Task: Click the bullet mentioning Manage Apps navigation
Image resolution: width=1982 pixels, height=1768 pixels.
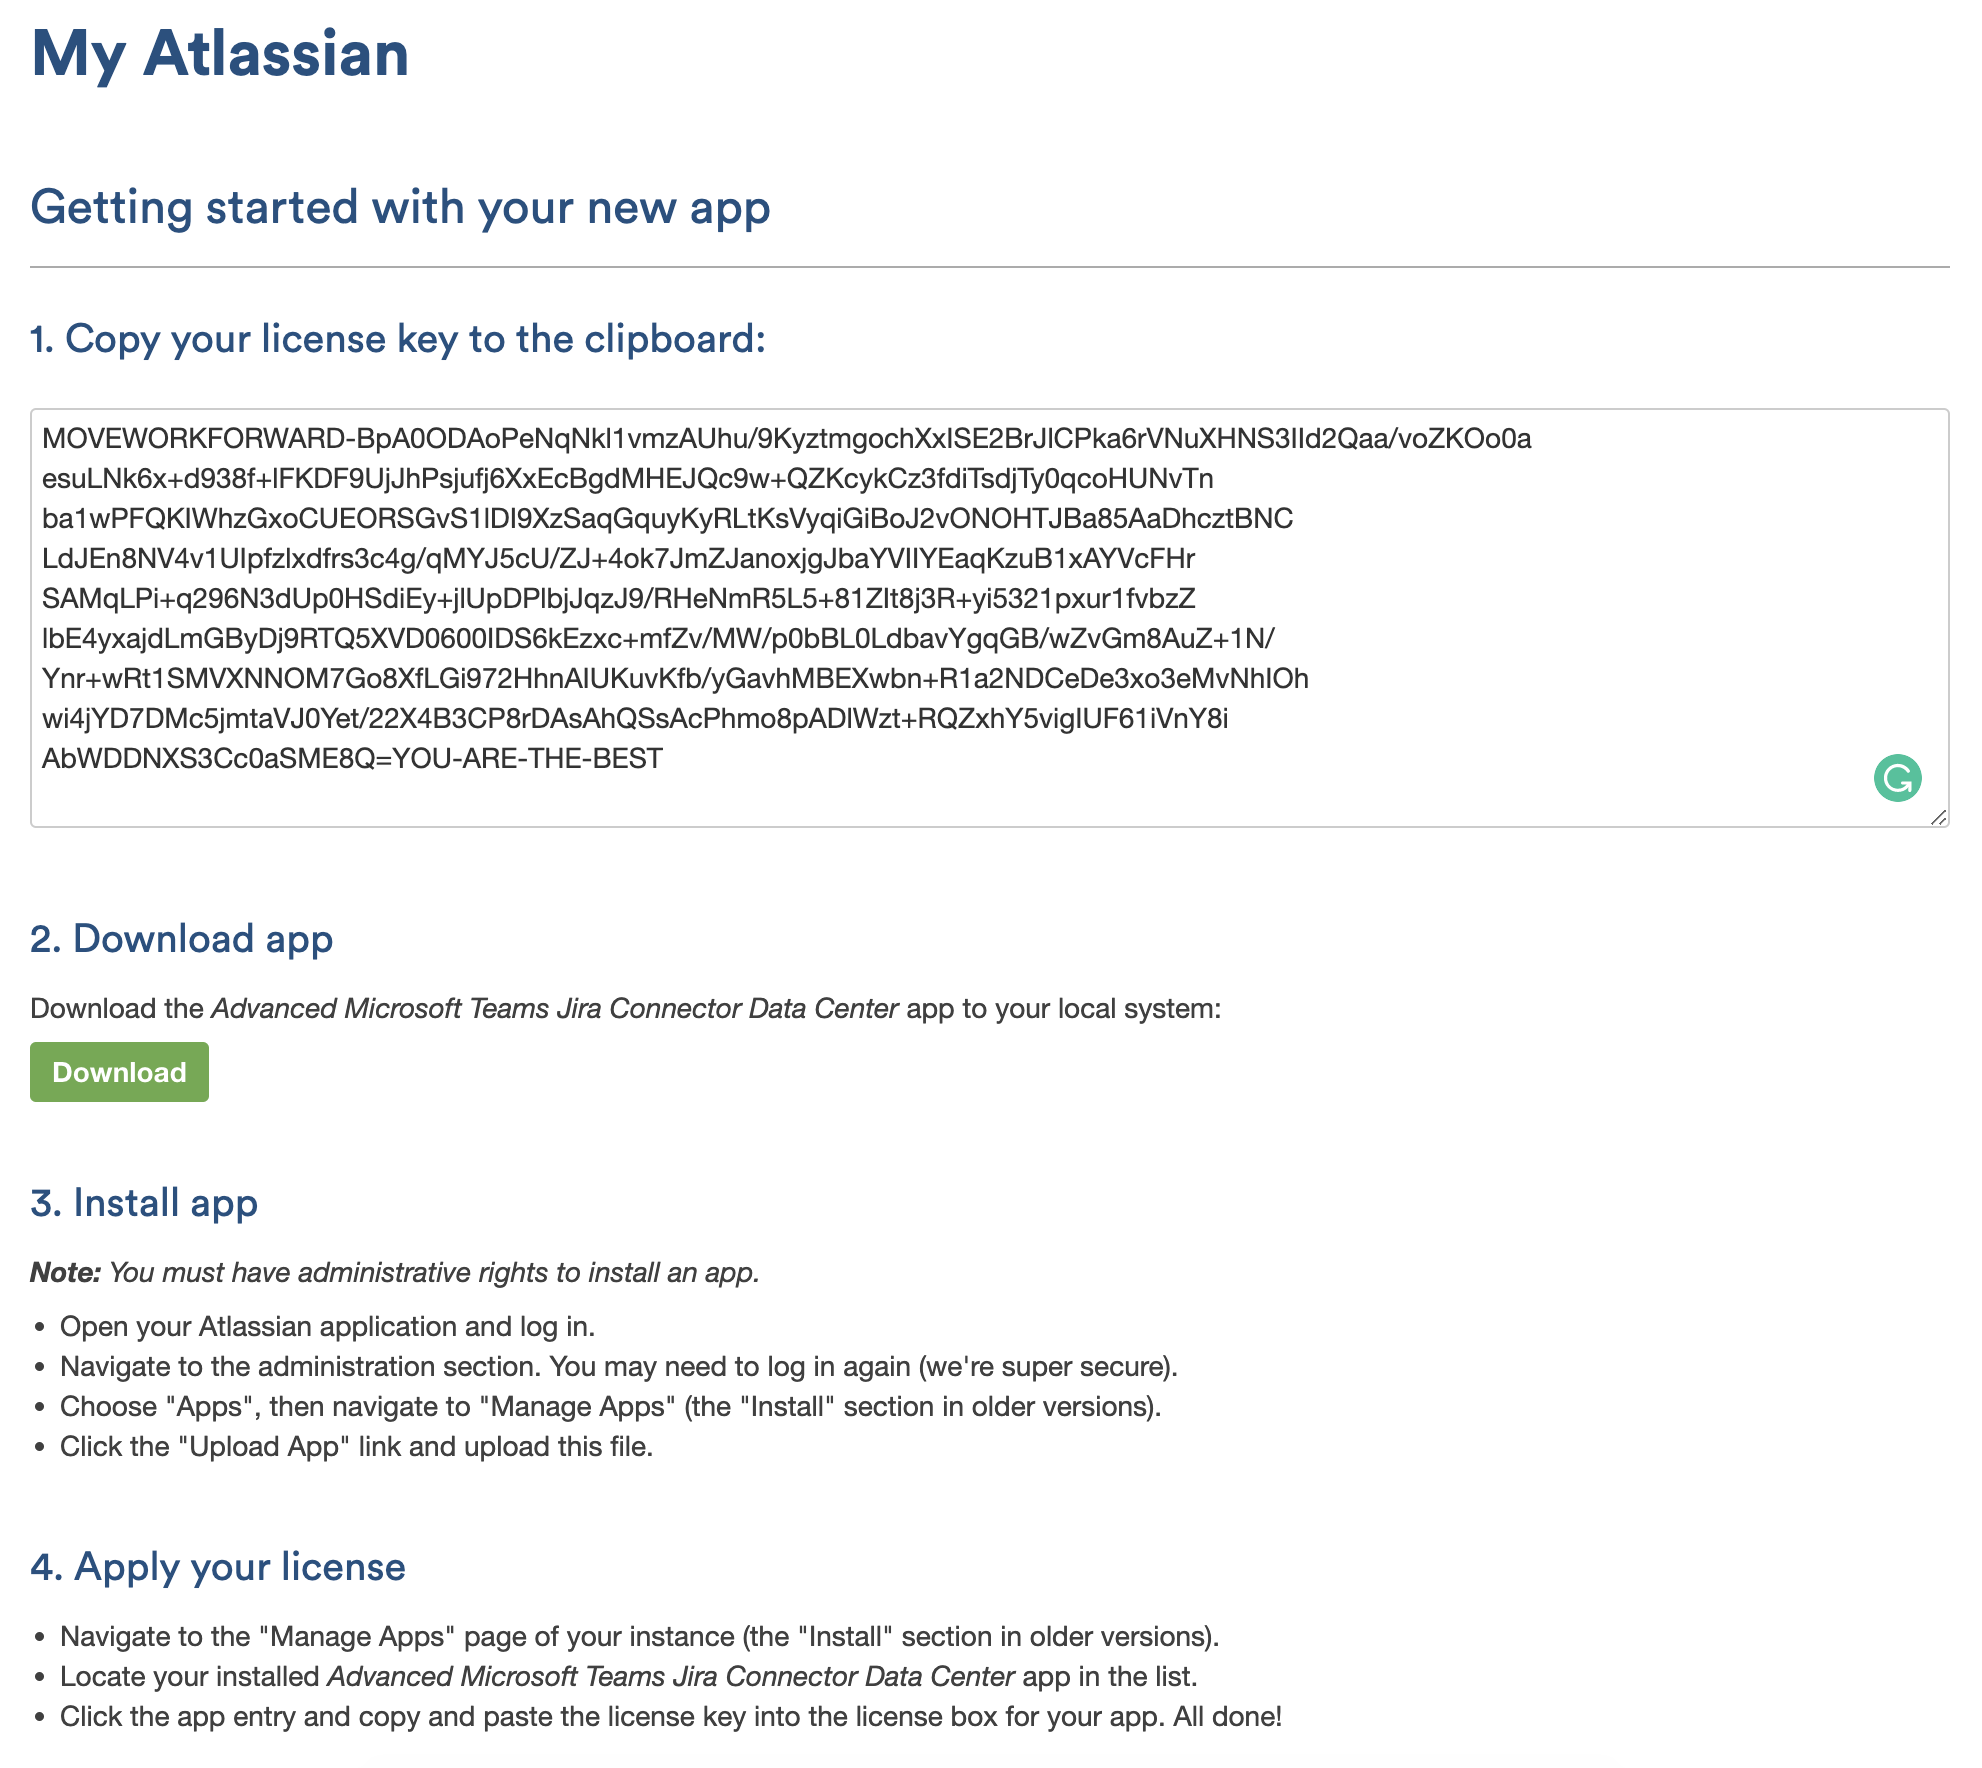Action: pos(608,1406)
